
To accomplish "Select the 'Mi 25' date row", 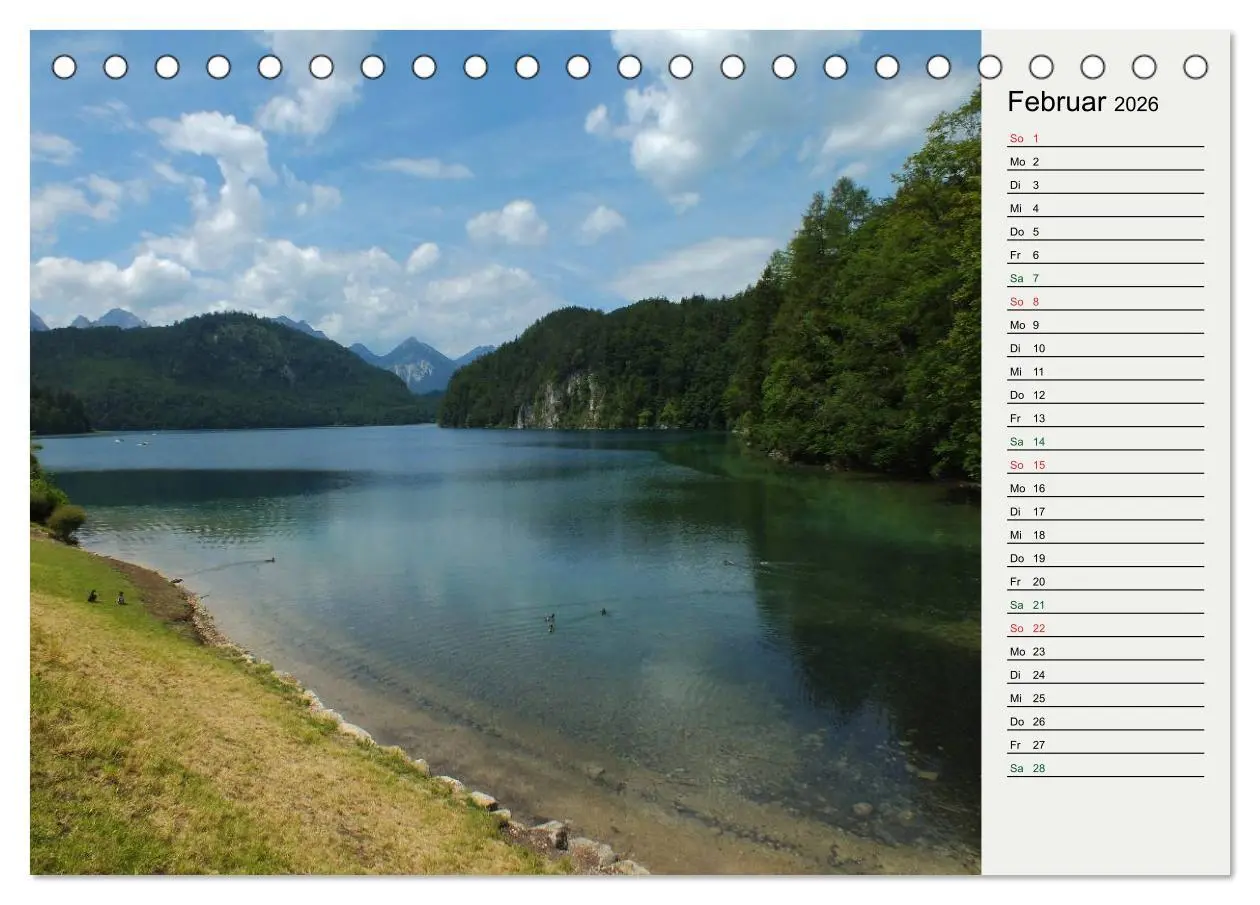I will tap(1105, 698).
